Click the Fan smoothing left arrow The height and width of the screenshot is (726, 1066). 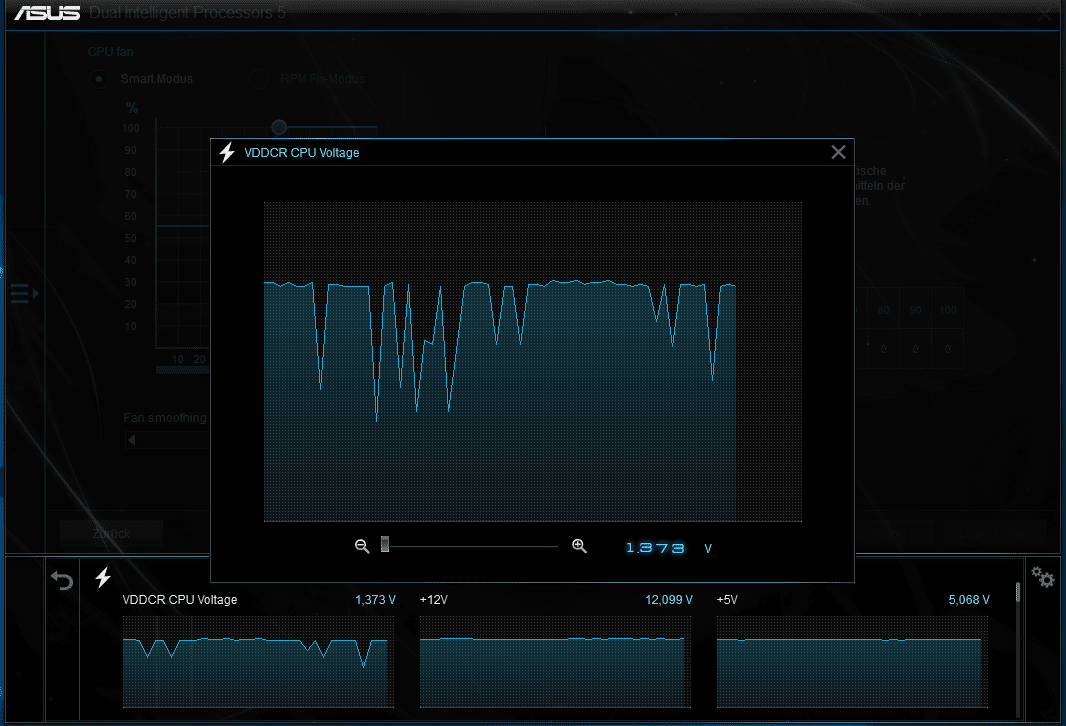[132, 440]
